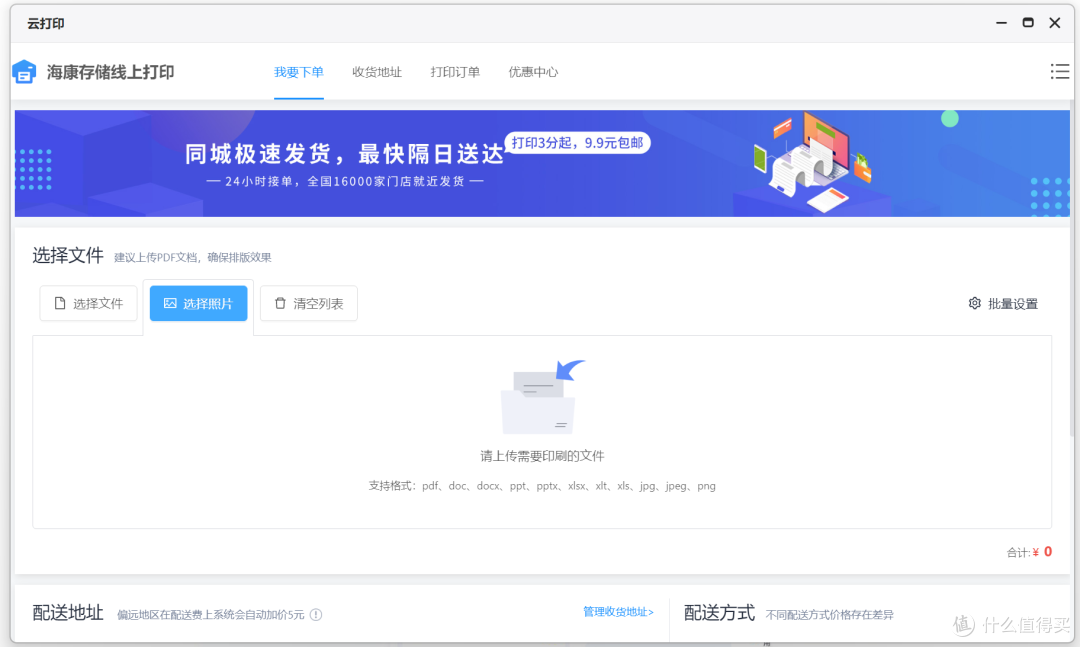Click the 清空列表 button

pyautogui.click(x=309, y=303)
